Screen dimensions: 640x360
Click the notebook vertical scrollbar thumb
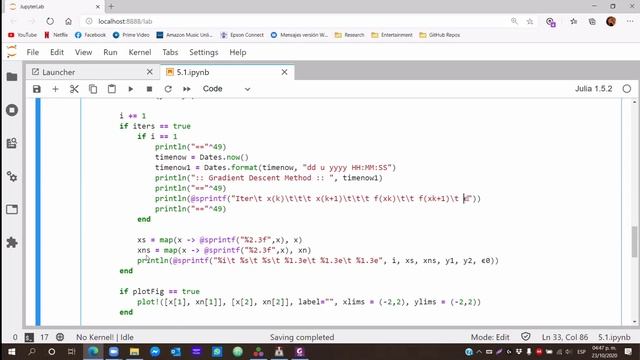click(x=634, y=242)
